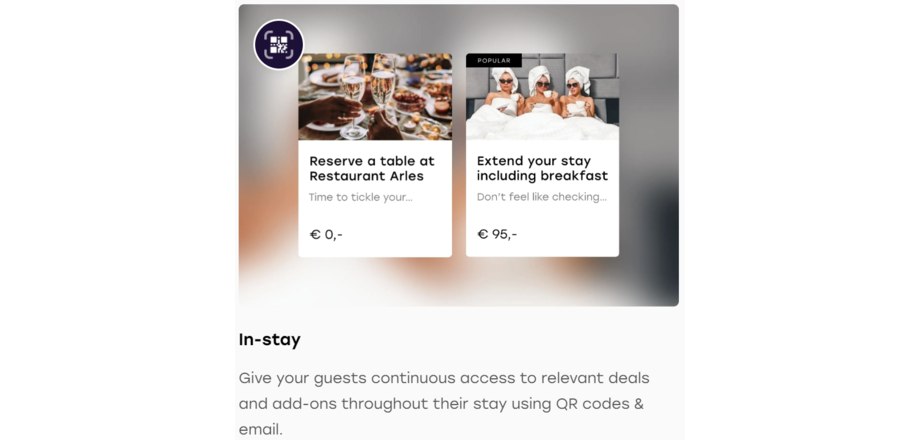Open the spa women in bed photo
Image resolution: width=920 pixels, height=440 pixels.
(542, 97)
